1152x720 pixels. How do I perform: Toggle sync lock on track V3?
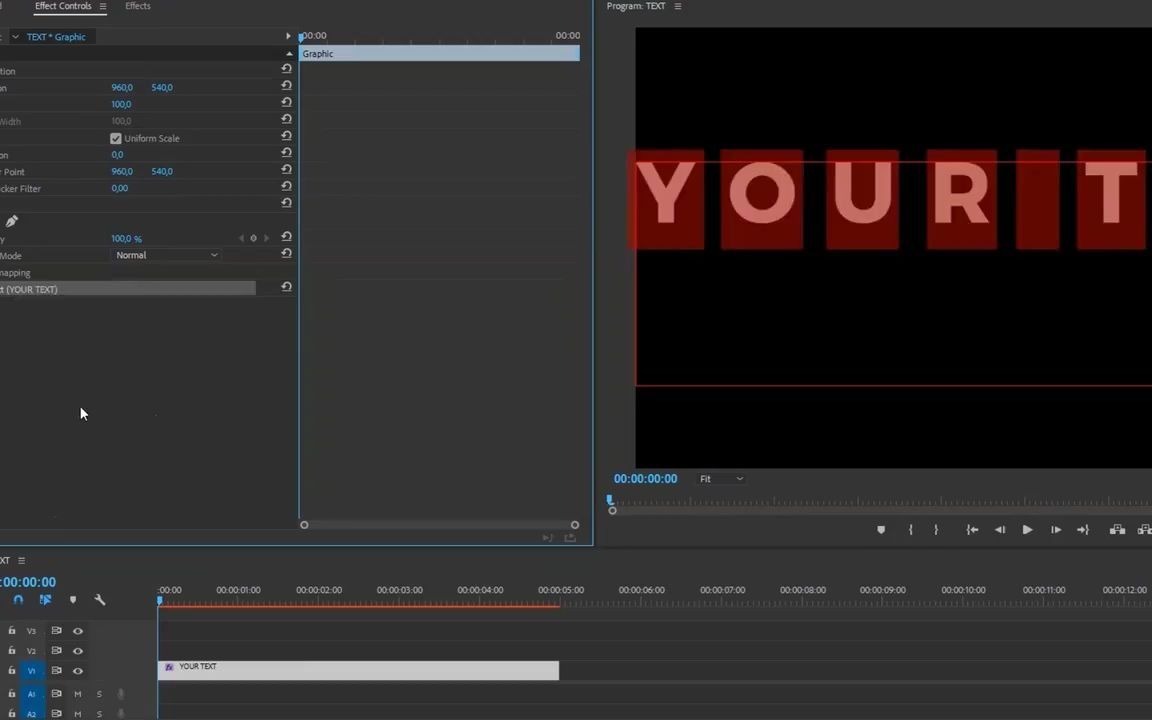(x=57, y=630)
